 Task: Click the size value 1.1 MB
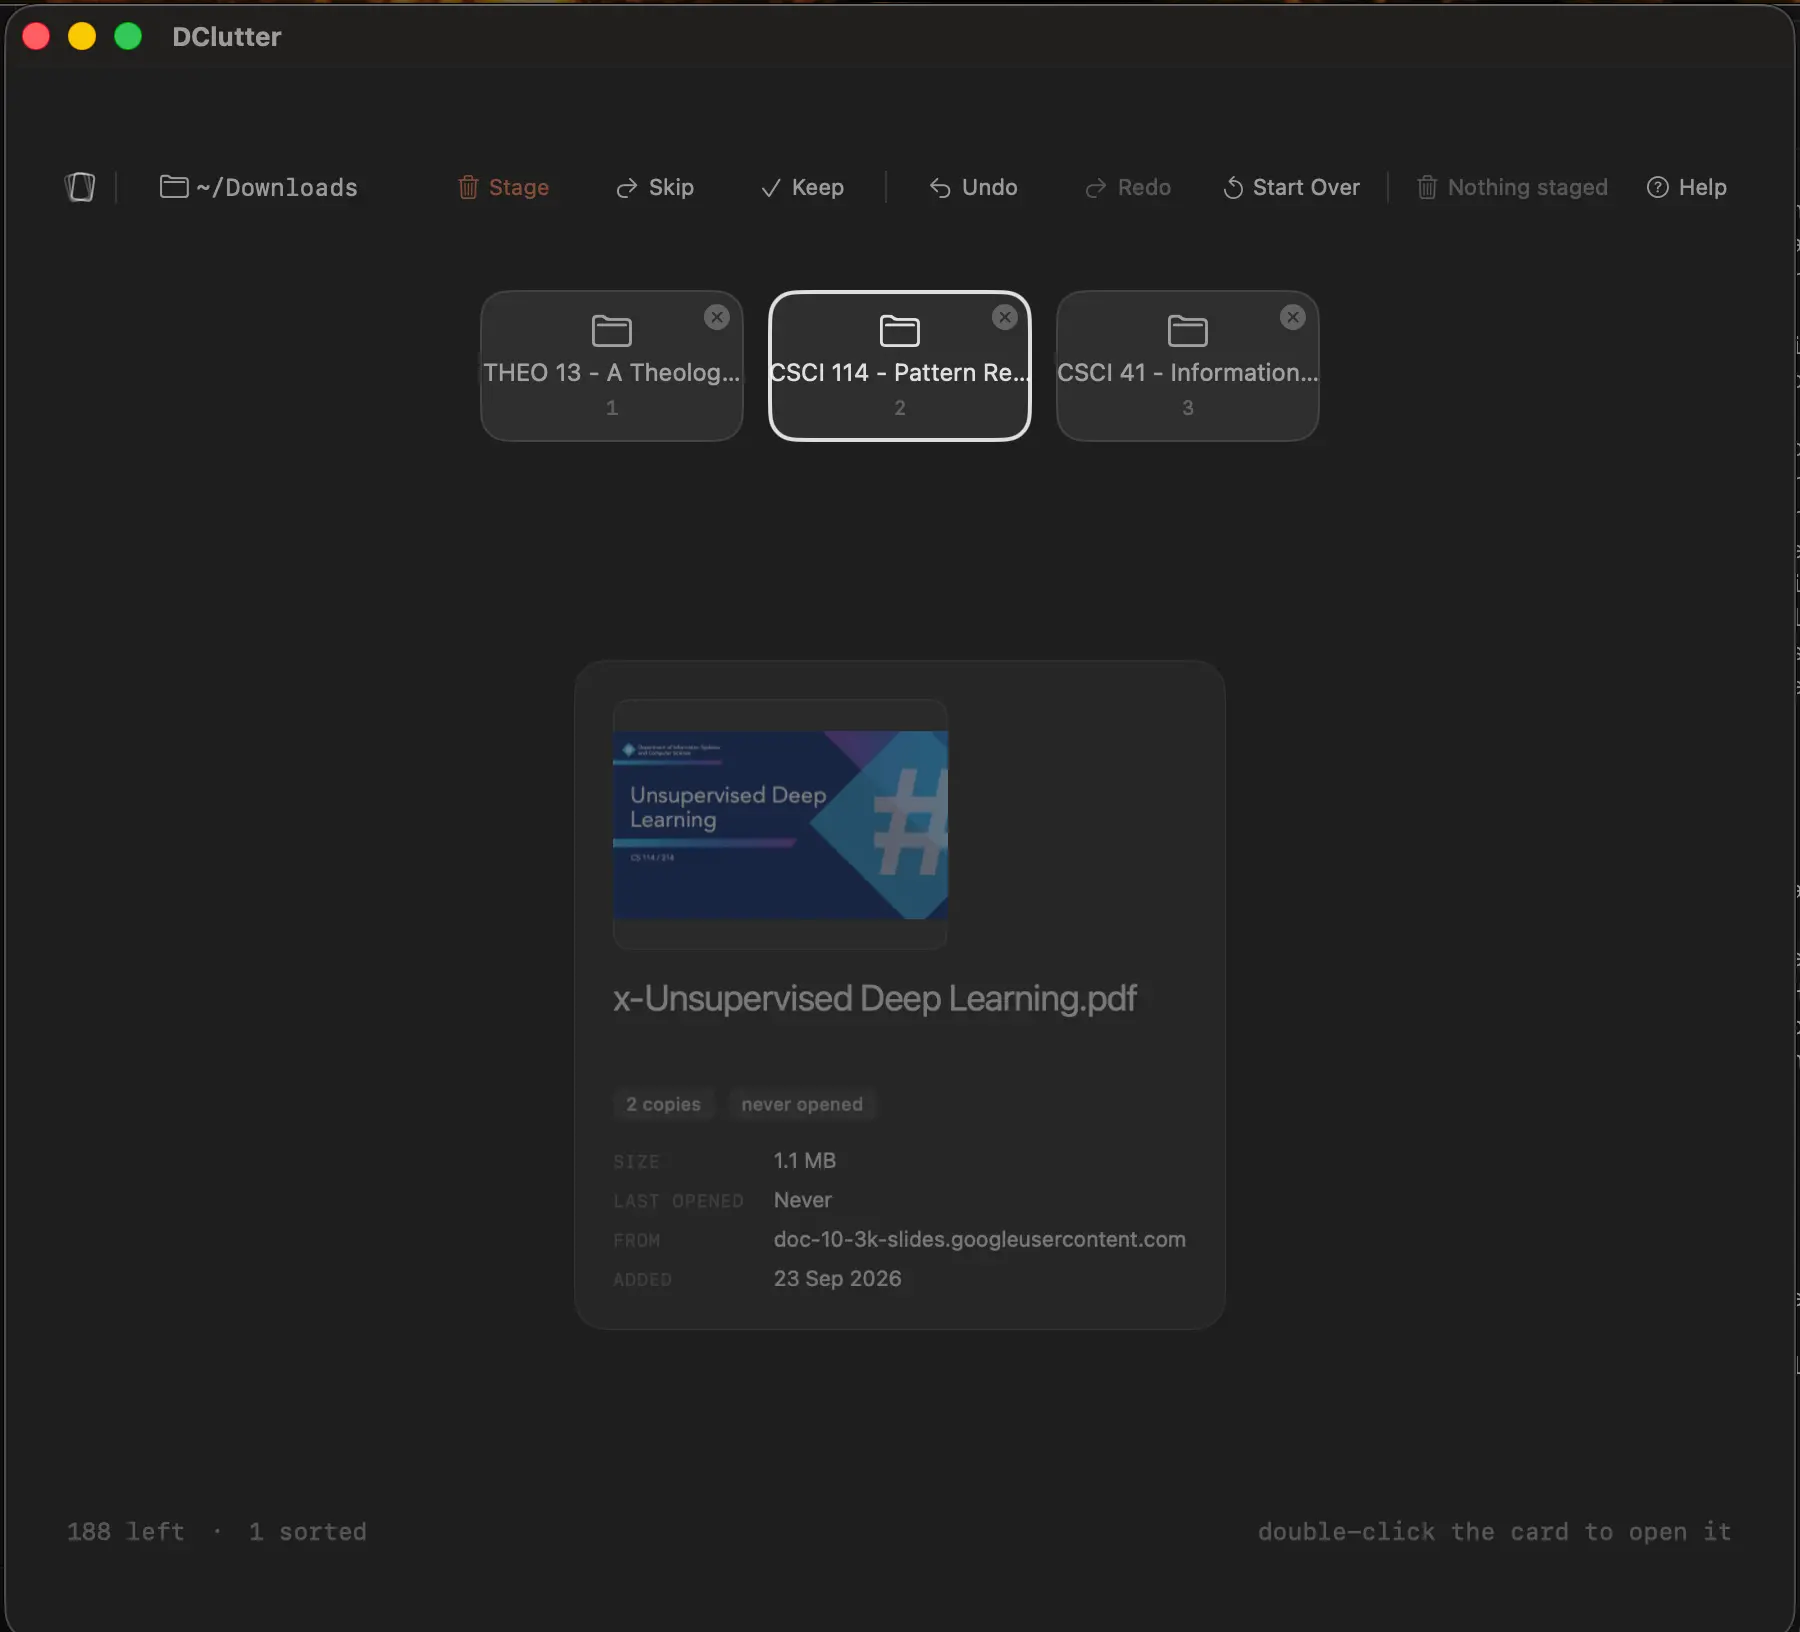[805, 1160]
